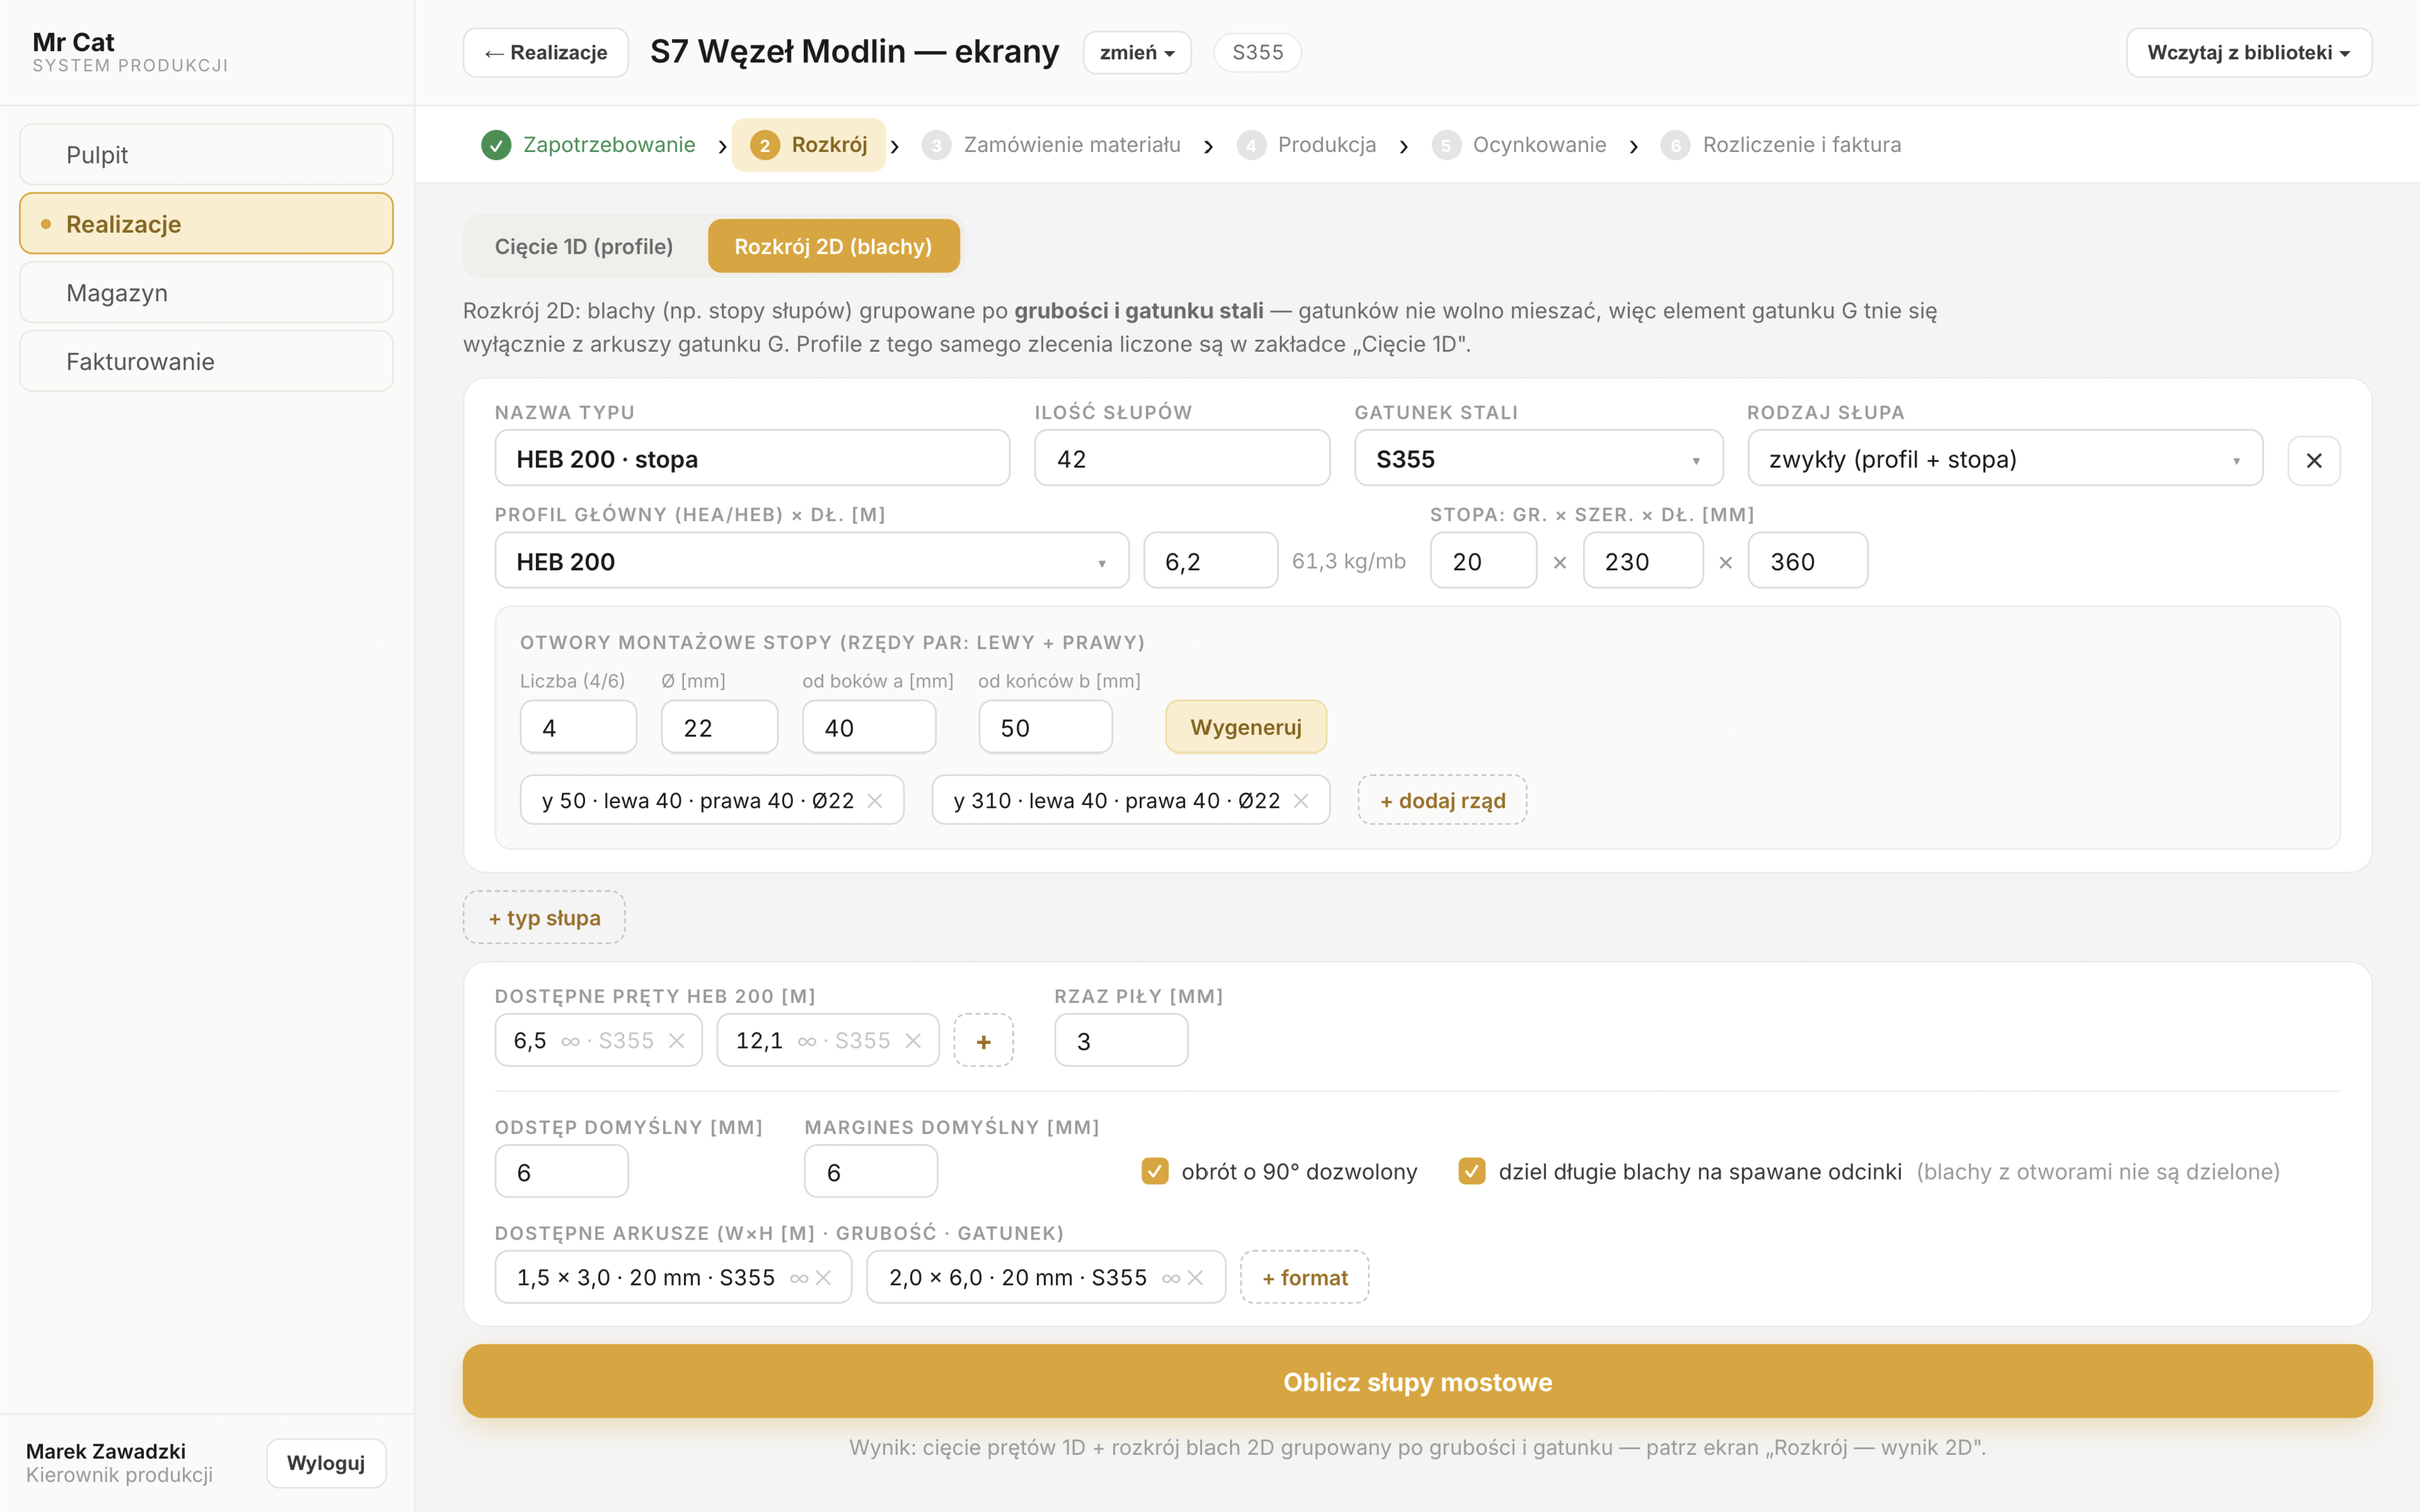Switch to the Cięcie 1D (profile) tab
This screenshot has width=2420, height=1512.
point(584,247)
